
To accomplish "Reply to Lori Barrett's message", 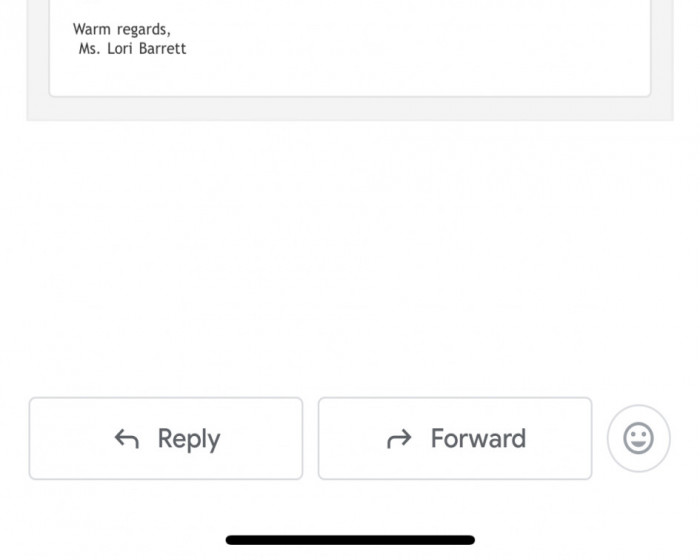I will pos(166,439).
